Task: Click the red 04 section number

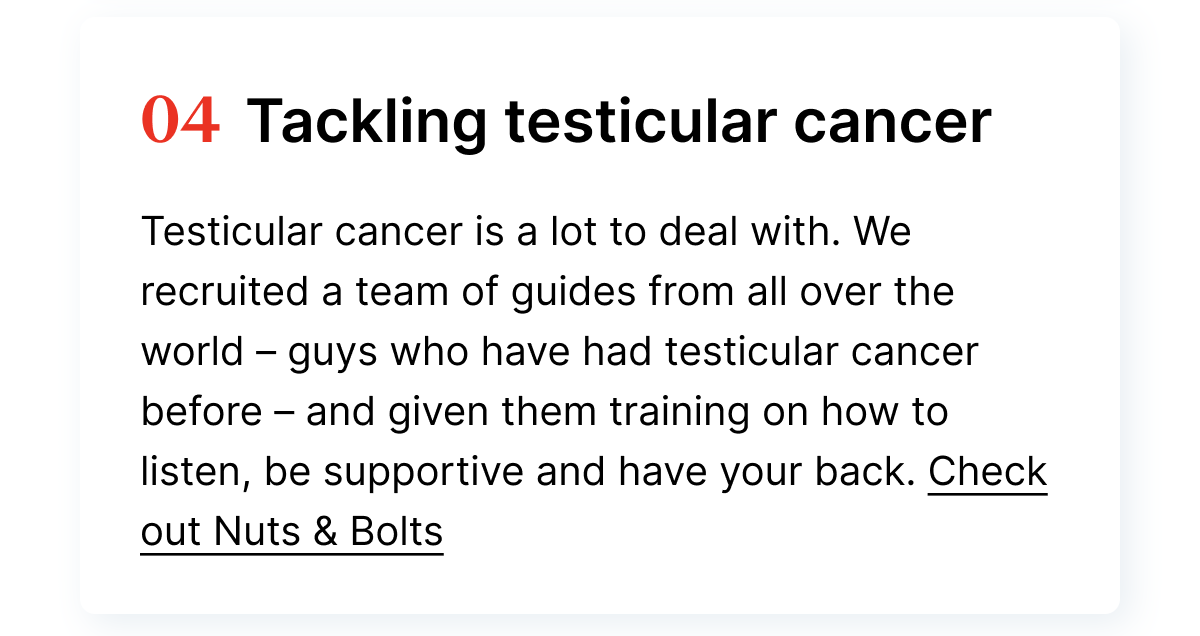Action: (x=180, y=122)
